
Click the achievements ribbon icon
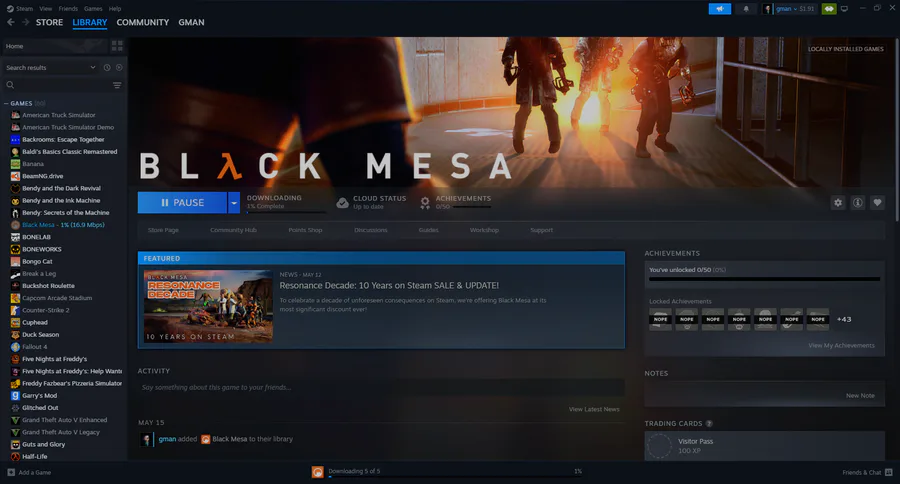tap(425, 203)
